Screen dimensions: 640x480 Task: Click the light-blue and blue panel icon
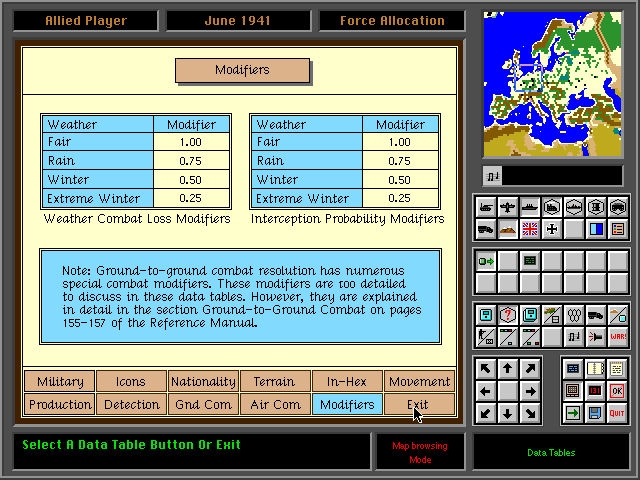596,229
